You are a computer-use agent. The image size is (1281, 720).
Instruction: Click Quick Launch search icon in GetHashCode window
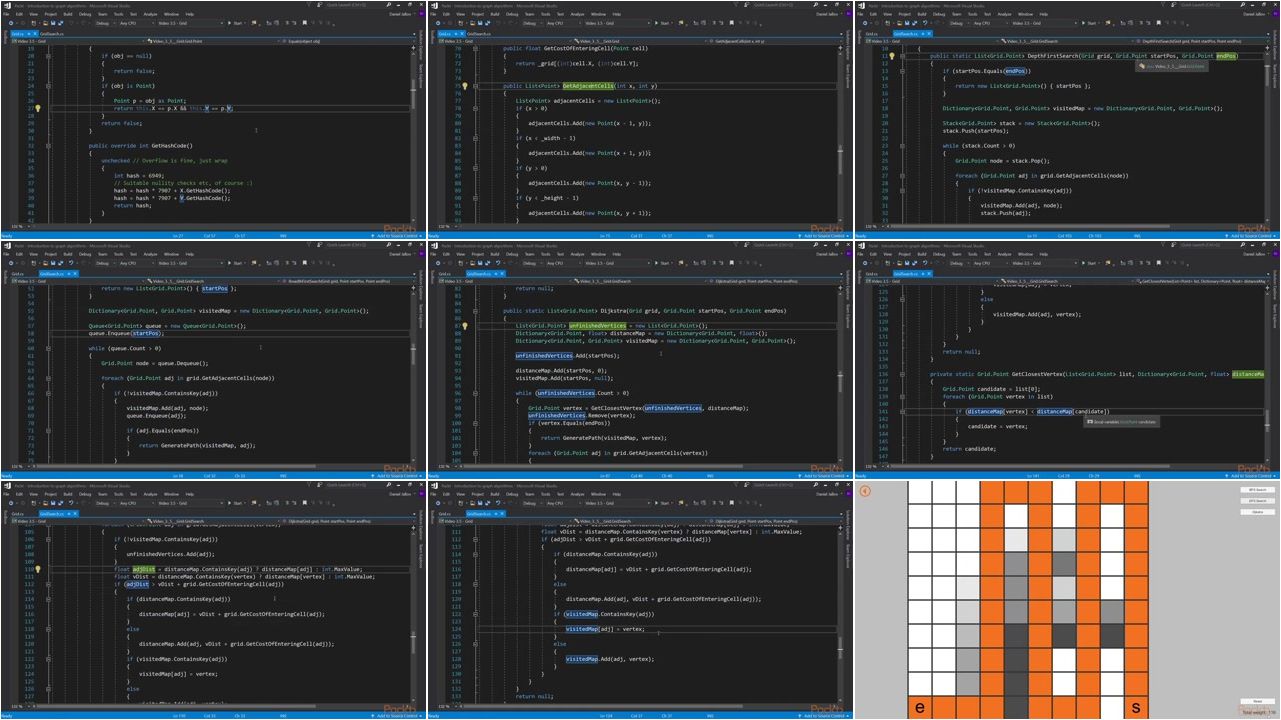391,5
